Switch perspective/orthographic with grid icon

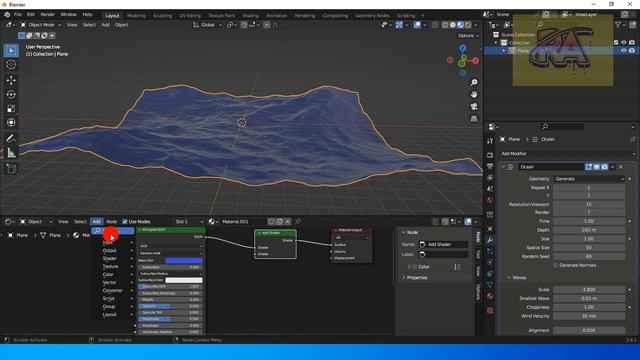click(x=474, y=119)
